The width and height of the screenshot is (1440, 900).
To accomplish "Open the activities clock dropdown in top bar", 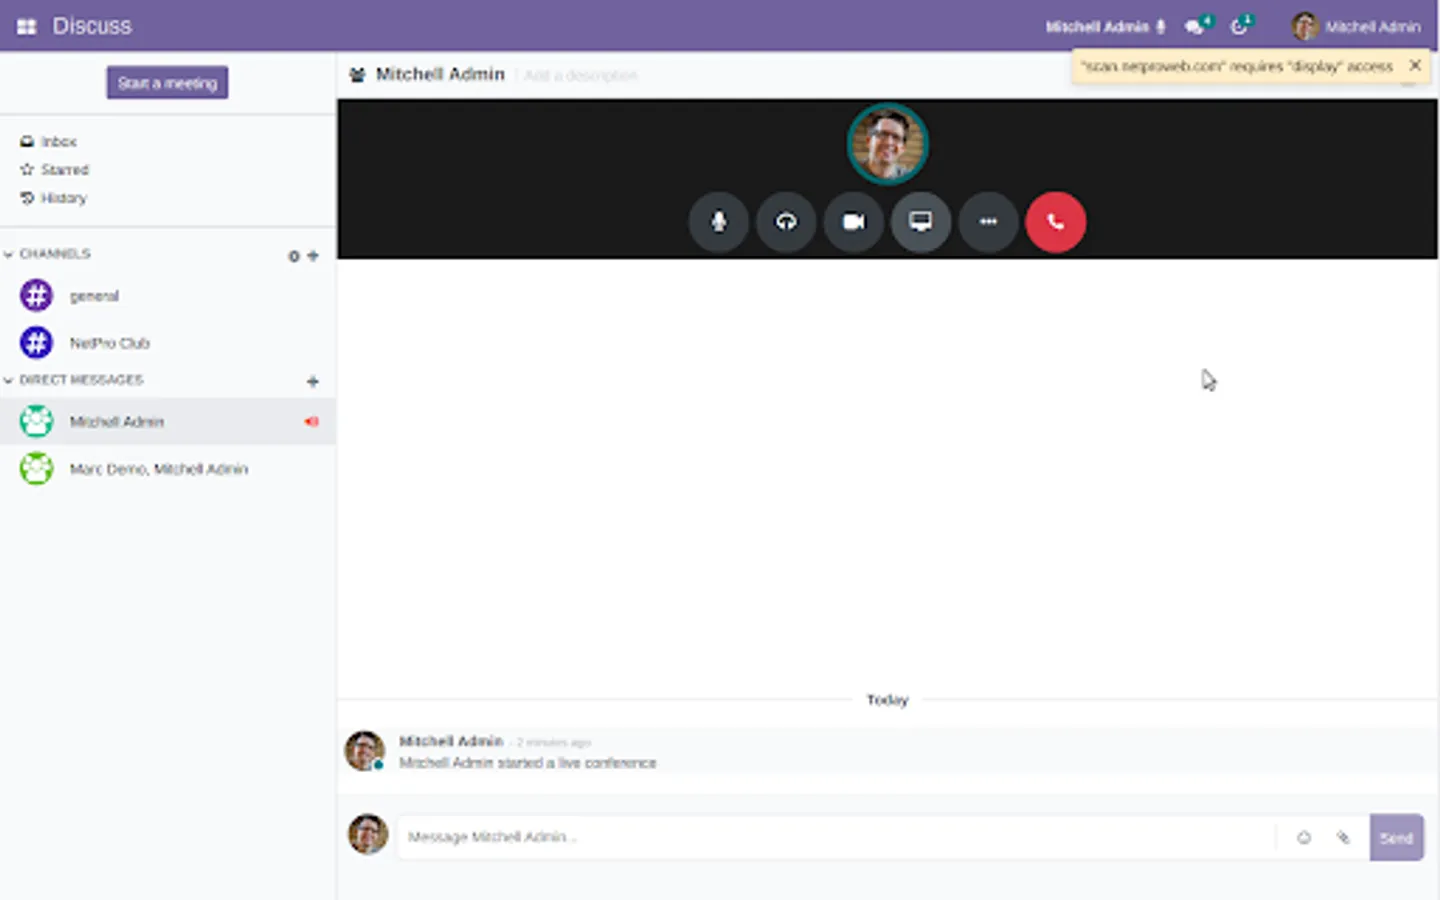I will click(x=1241, y=26).
